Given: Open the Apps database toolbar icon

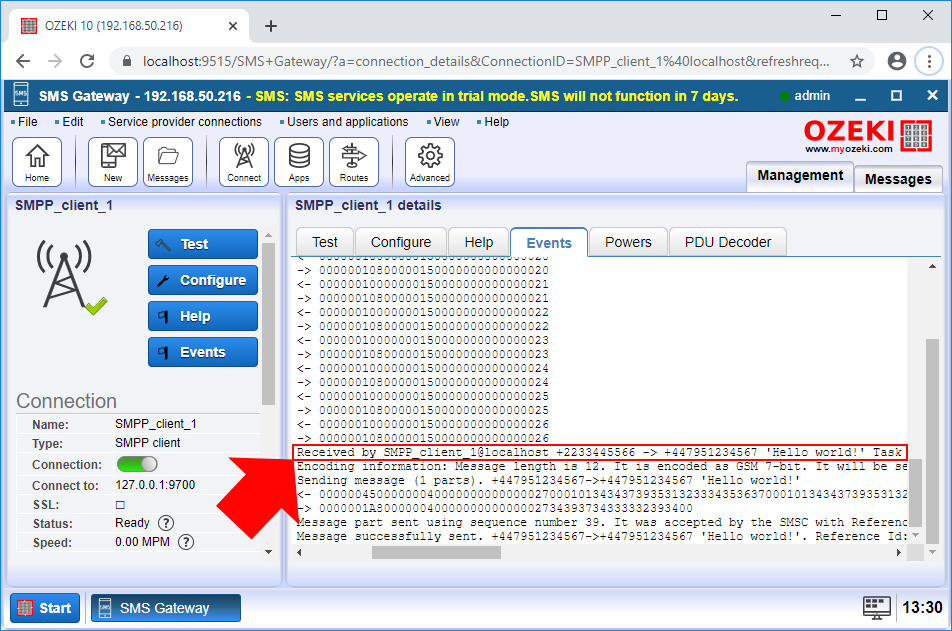Looking at the screenshot, I should 299,162.
